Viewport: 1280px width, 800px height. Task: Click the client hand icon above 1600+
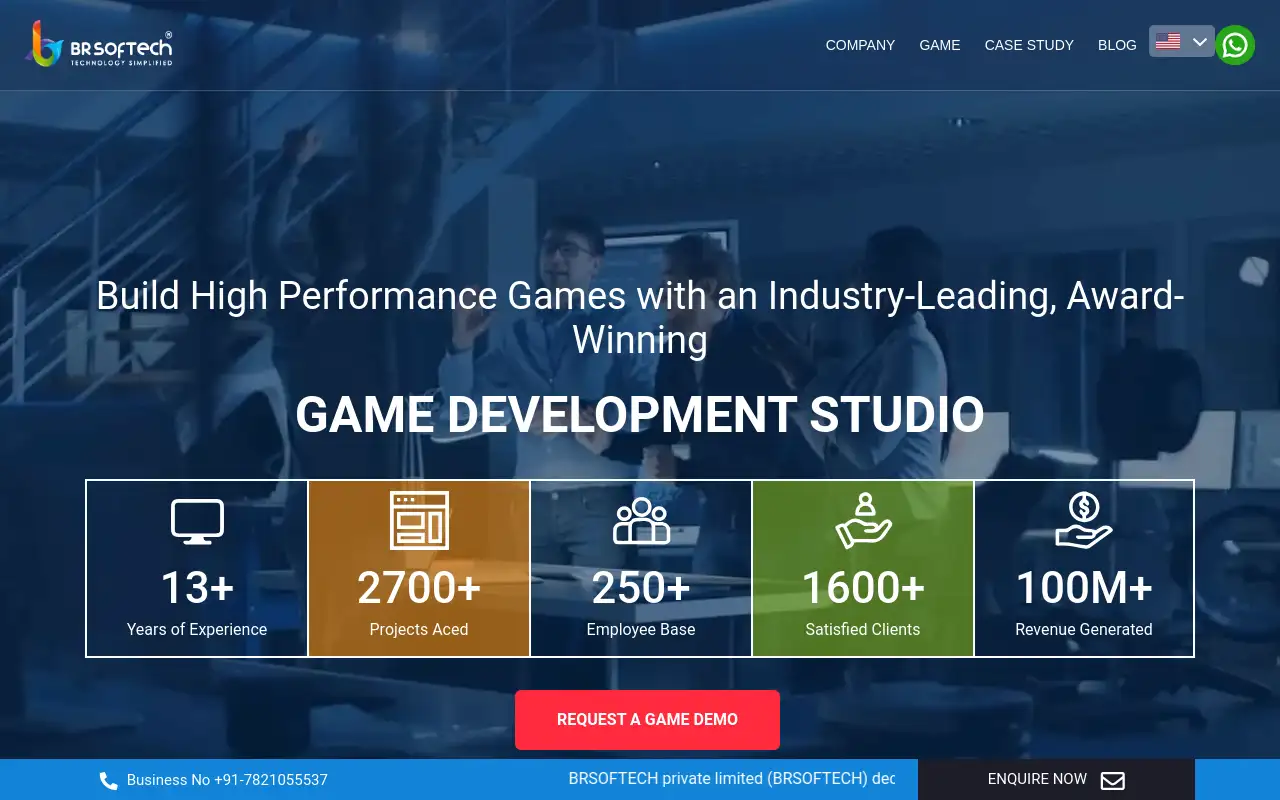[863, 521]
